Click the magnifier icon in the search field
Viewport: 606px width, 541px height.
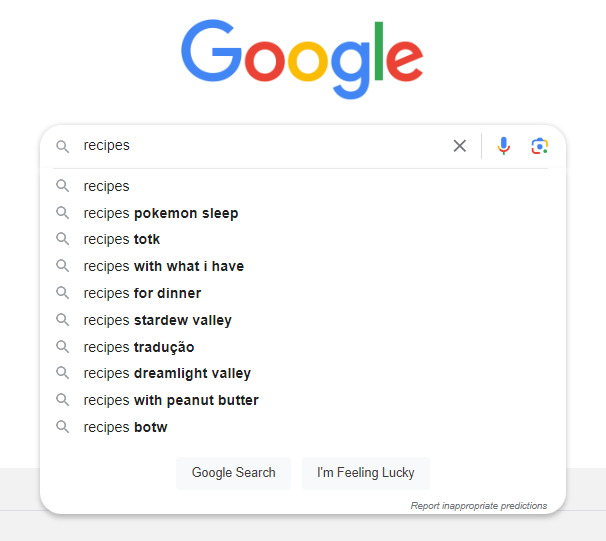[x=62, y=146]
